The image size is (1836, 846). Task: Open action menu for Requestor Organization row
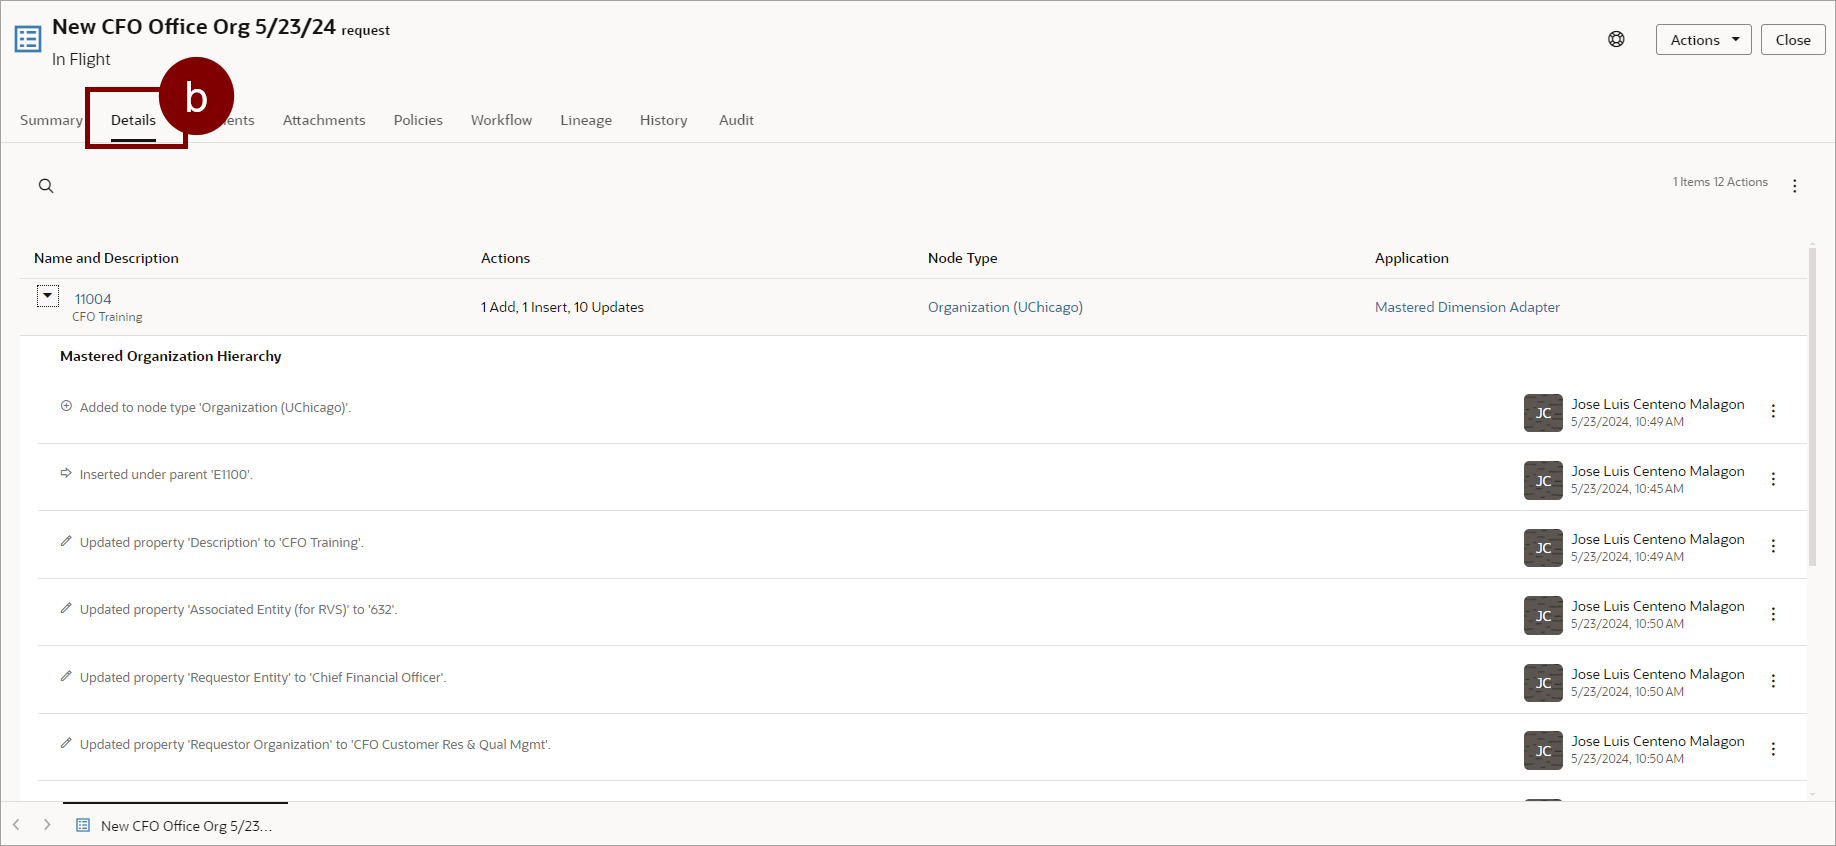coord(1773,749)
